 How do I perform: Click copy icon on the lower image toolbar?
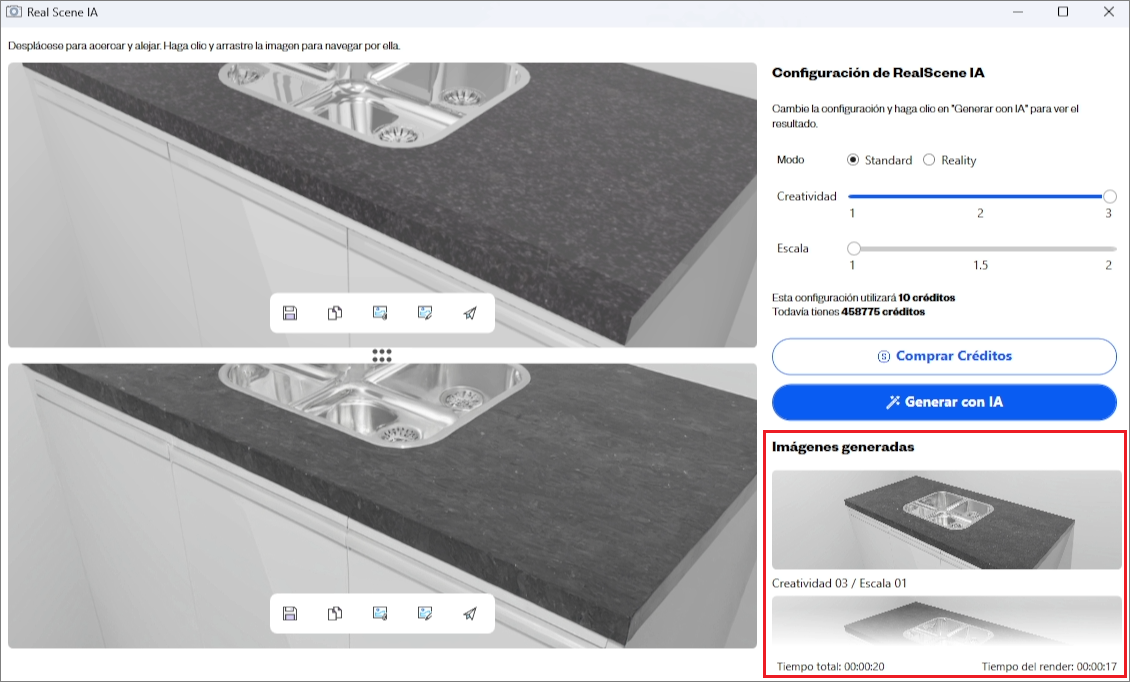(335, 613)
